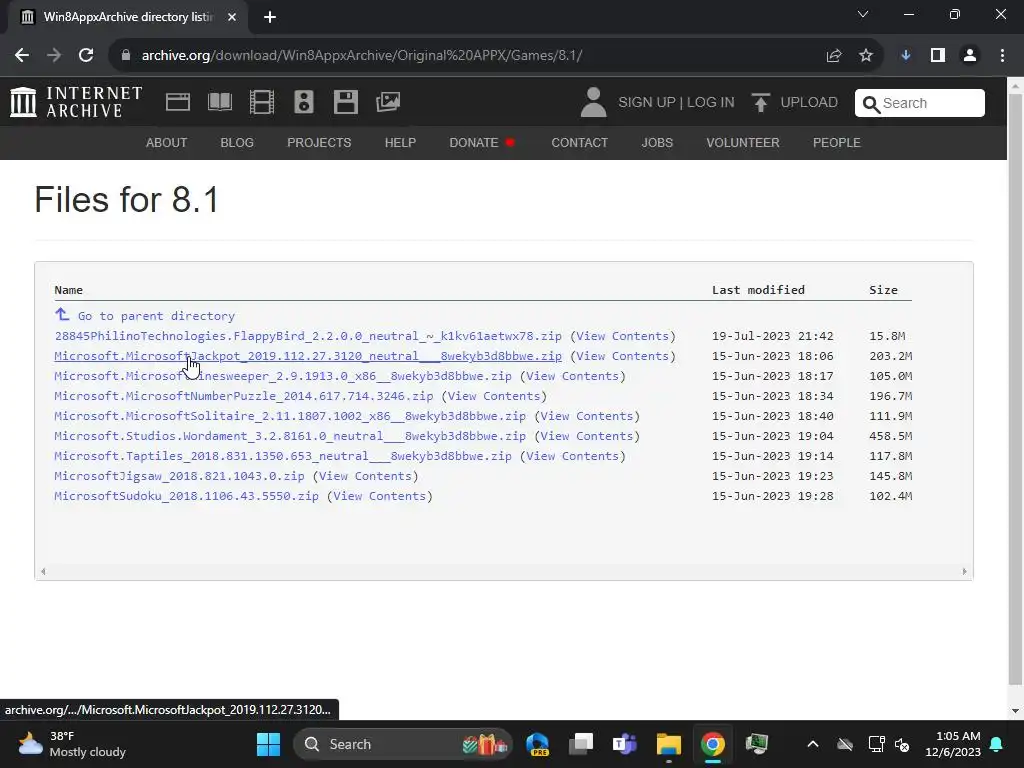This screenshot has width=1024, height=768.
Task: View Contents of FlappyBird zip
Action: pos(622,336)
